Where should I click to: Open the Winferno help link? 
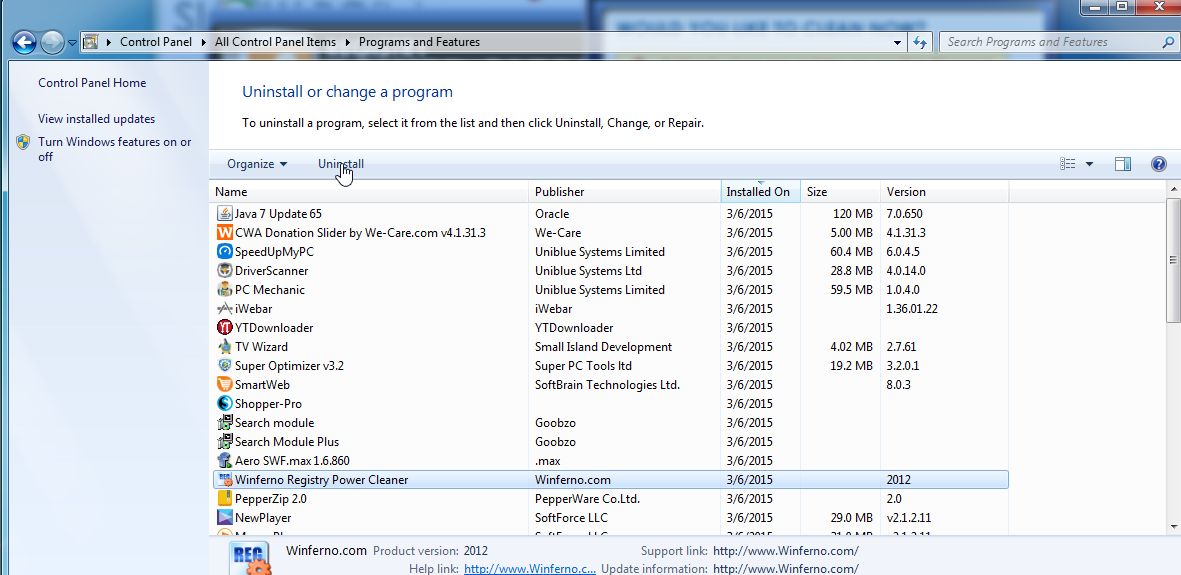click(529, 569)
